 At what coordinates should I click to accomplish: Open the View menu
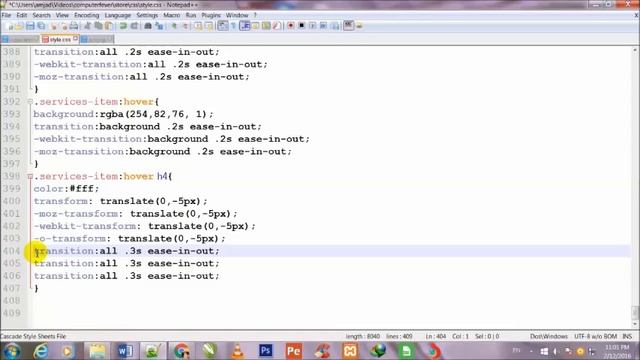(62, 15)
